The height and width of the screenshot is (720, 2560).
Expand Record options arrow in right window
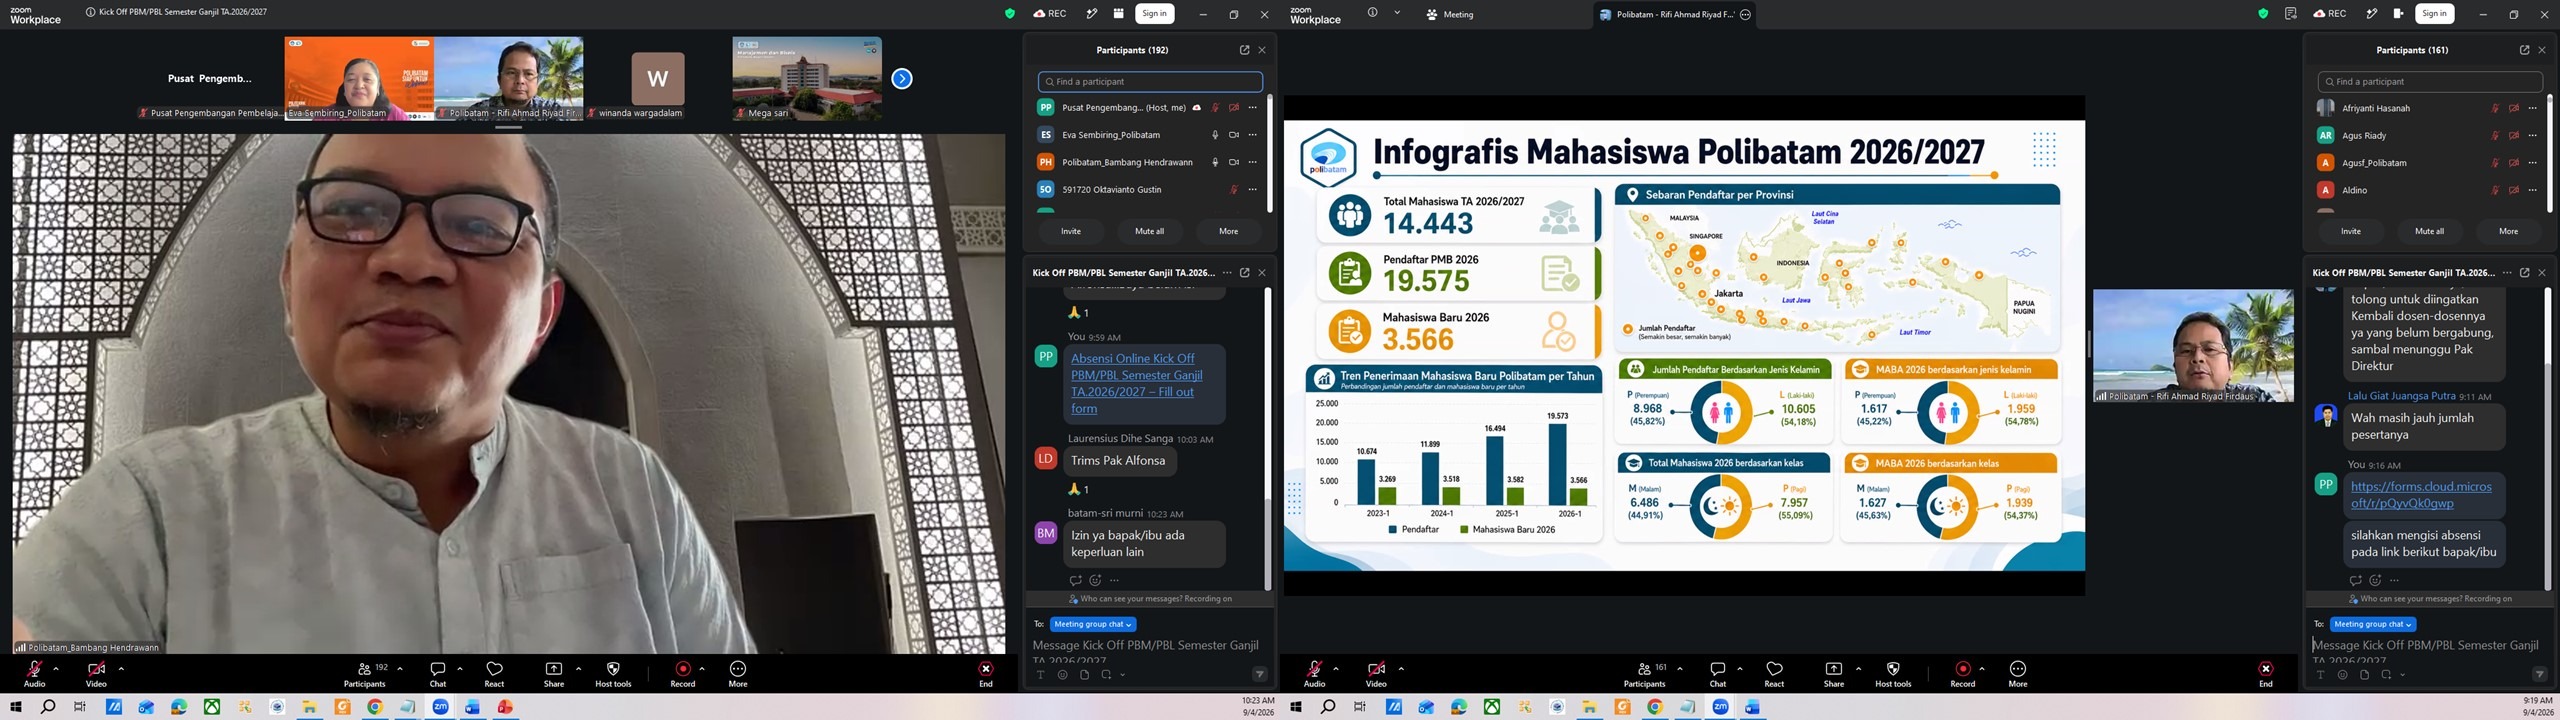(x=1982, y=669)
